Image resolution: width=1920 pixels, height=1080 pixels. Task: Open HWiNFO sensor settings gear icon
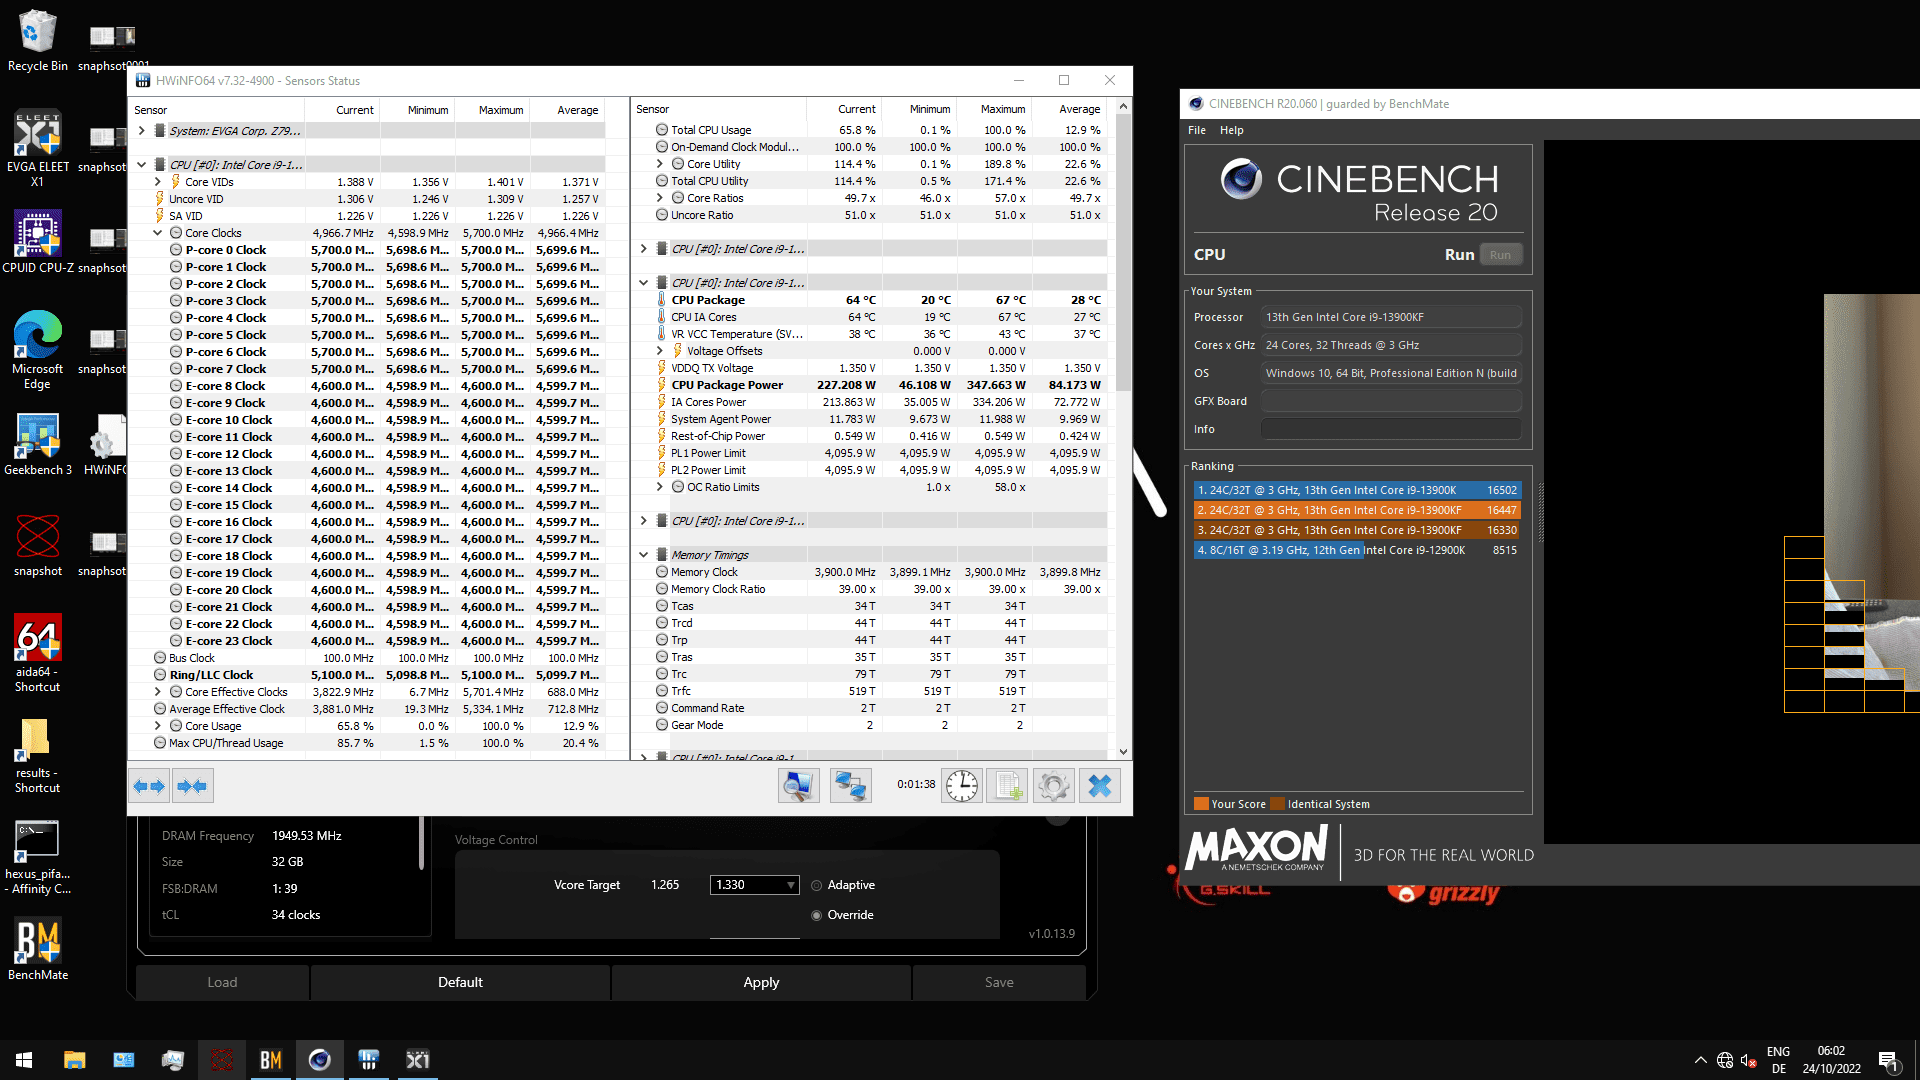(x=1053, y=786)
